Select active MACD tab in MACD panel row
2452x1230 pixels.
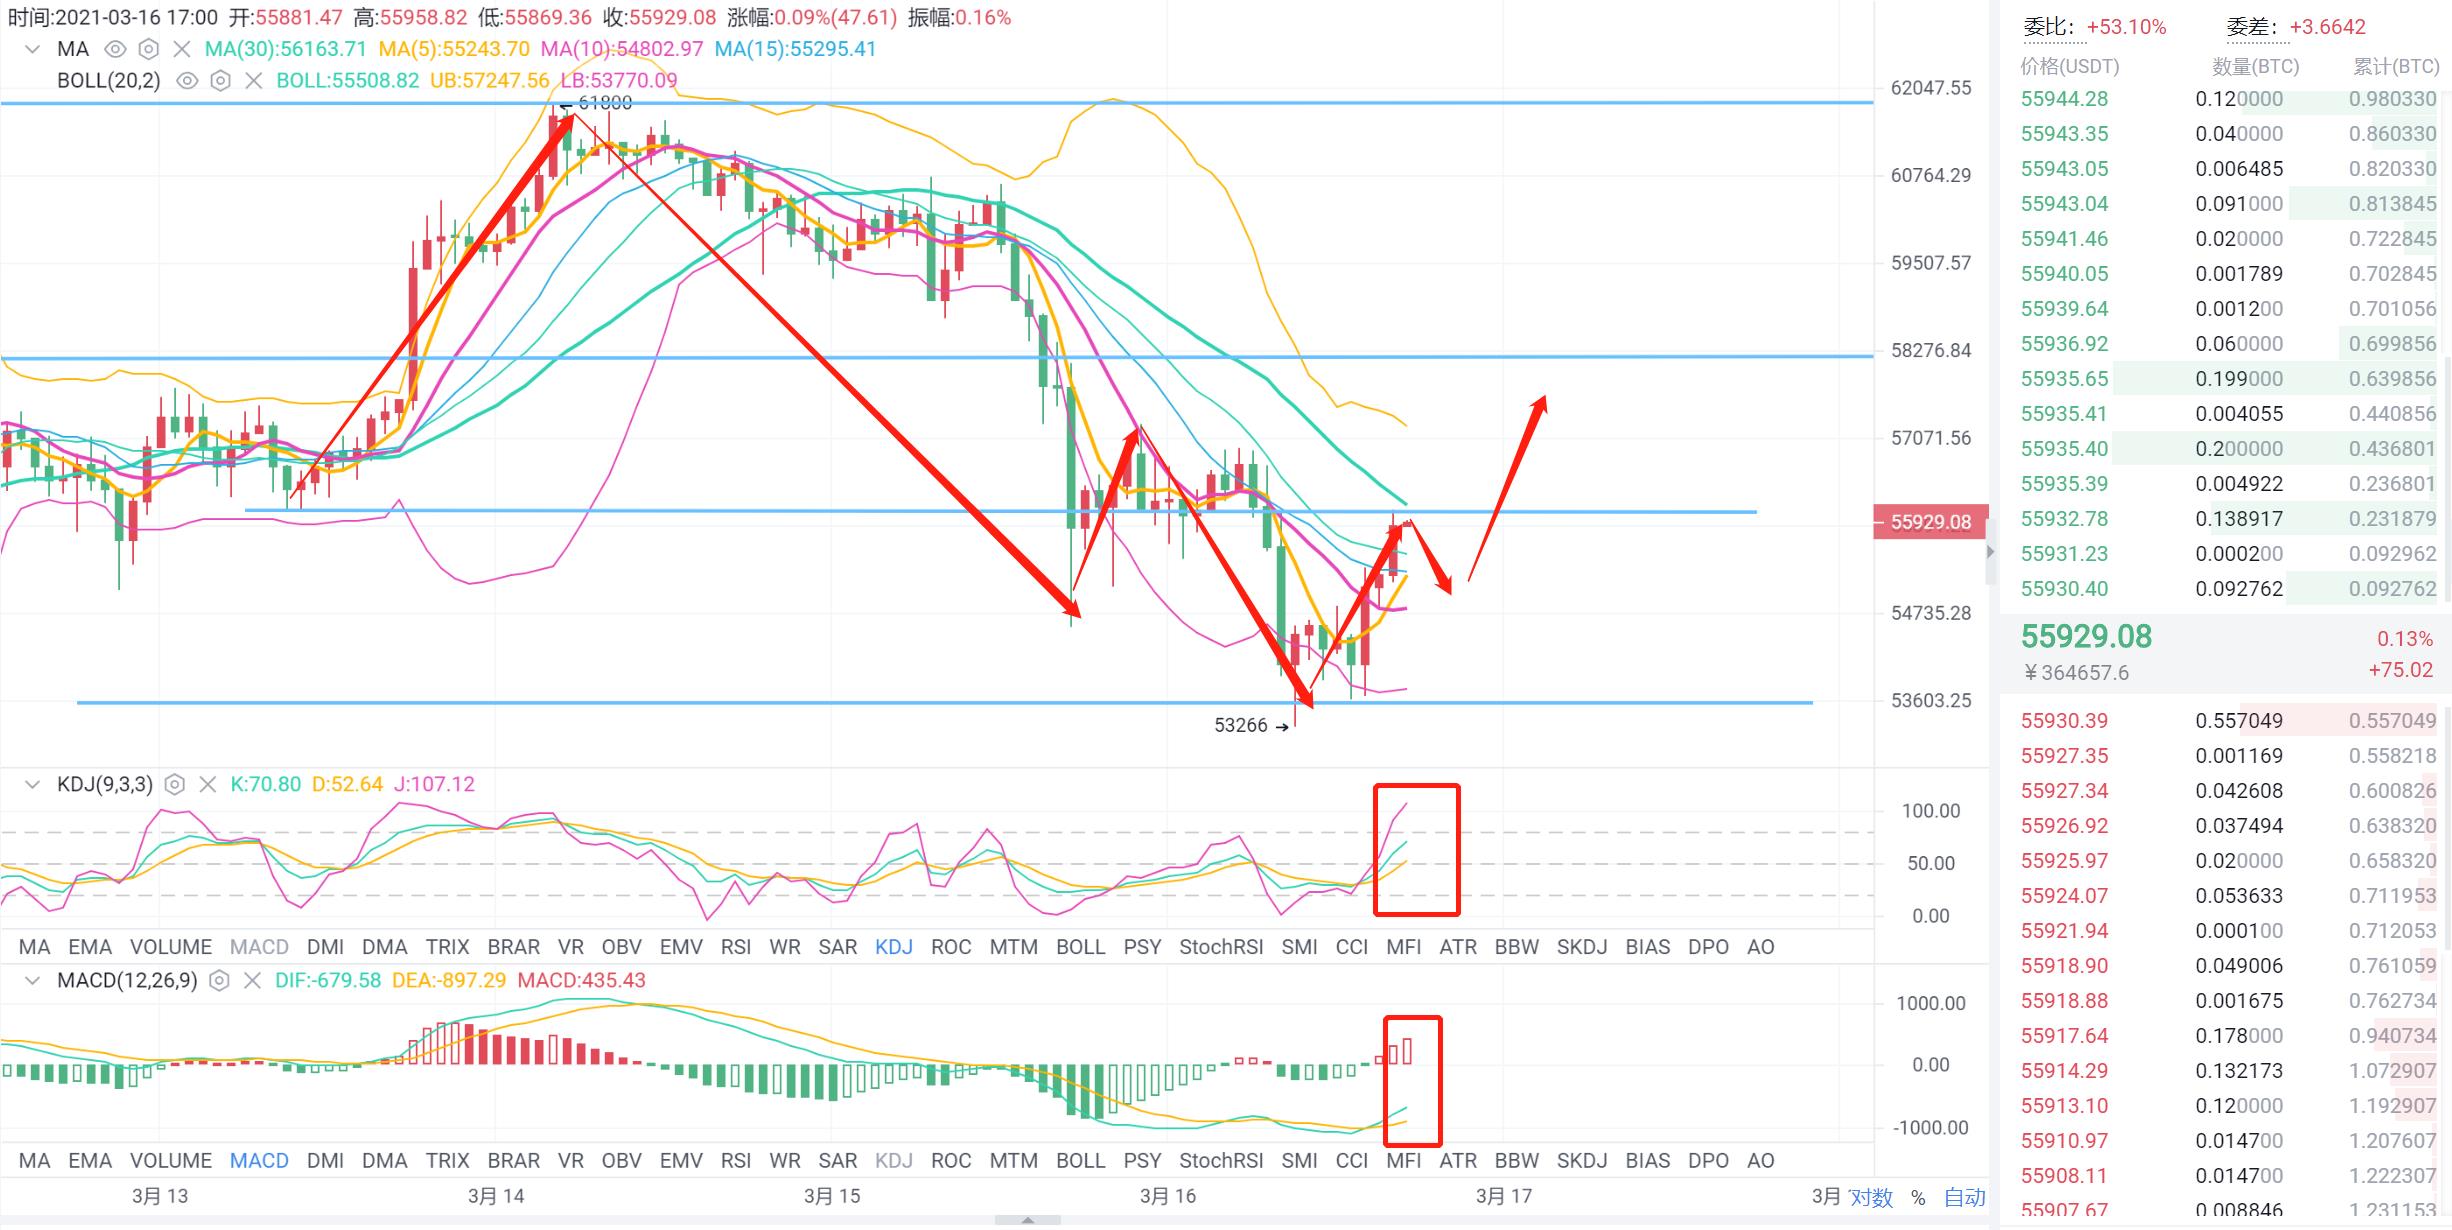(x=259, y=1161)
